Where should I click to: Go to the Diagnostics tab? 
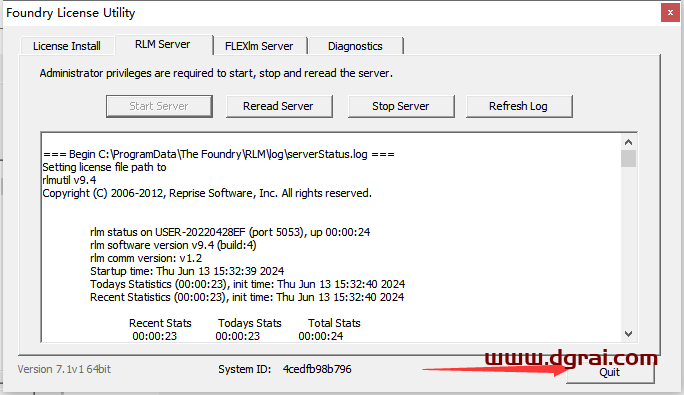click(x=356, y=46)
